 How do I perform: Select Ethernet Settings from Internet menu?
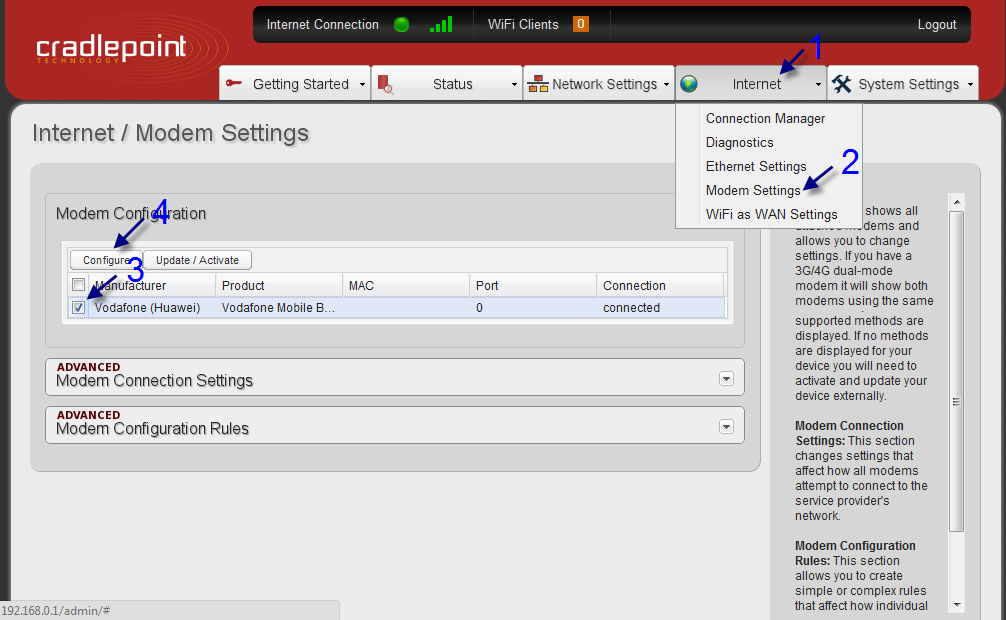(x=756, y=166)
